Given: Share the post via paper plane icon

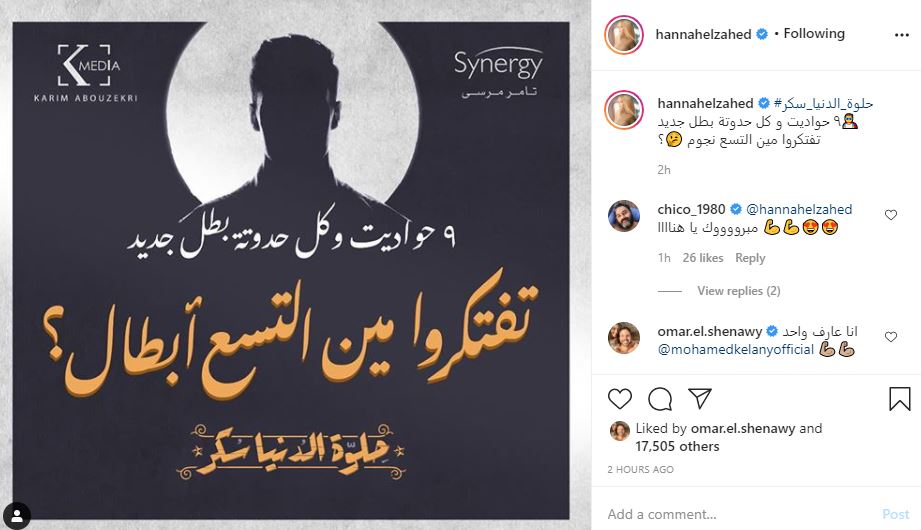Looking at the screenshot, I should click(700, 398).
